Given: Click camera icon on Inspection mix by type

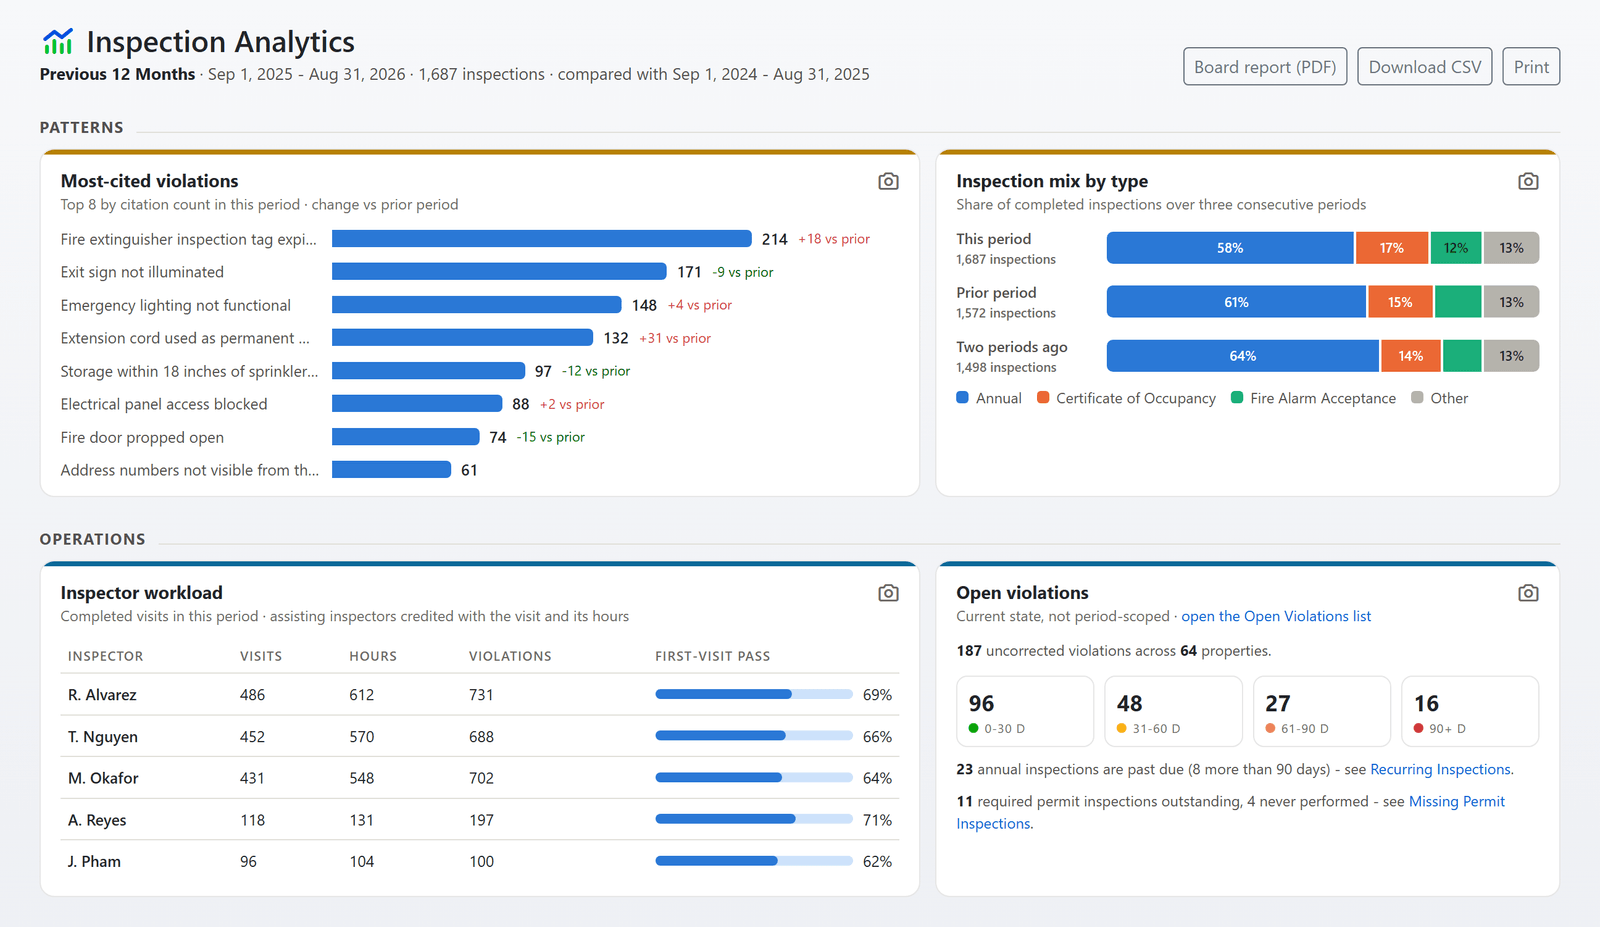Looking at the screenshot, I should coord(1528,181).
